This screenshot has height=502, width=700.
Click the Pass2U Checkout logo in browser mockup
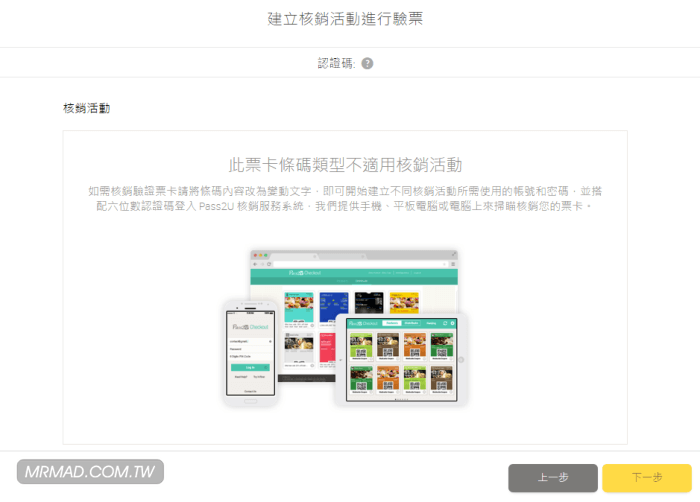[x=303, y=271]
